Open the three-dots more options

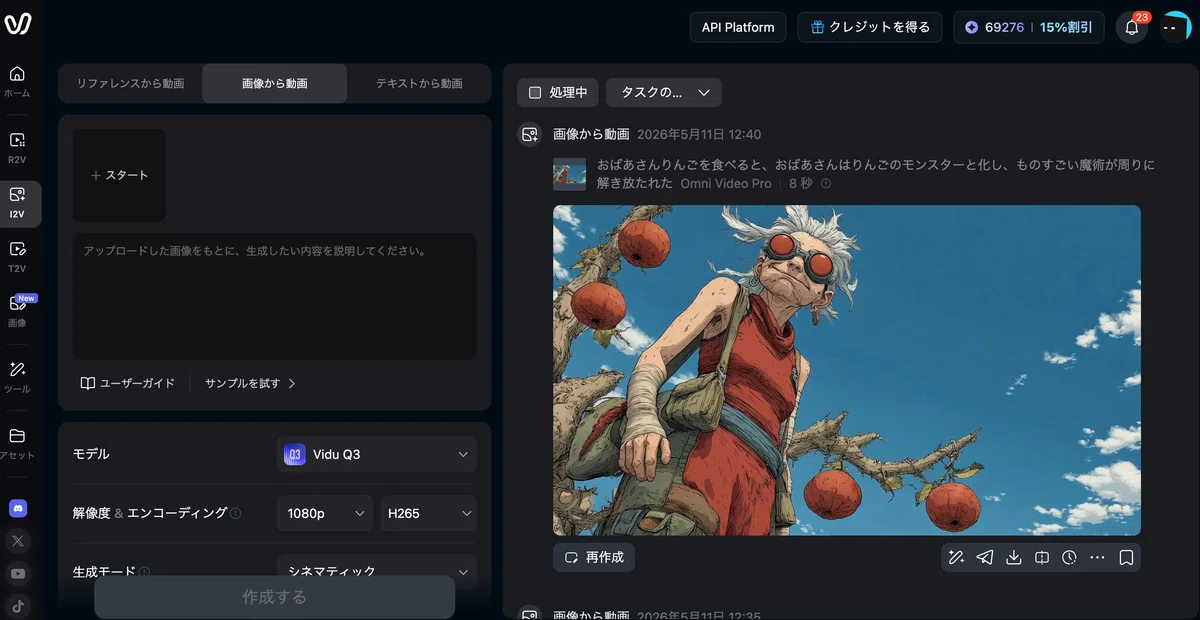tap(1097, 557)
